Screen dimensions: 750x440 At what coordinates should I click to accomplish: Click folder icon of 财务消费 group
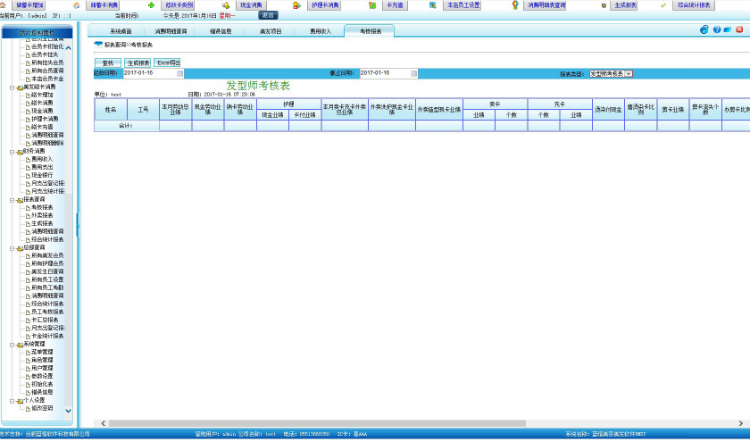click(20, 152)
